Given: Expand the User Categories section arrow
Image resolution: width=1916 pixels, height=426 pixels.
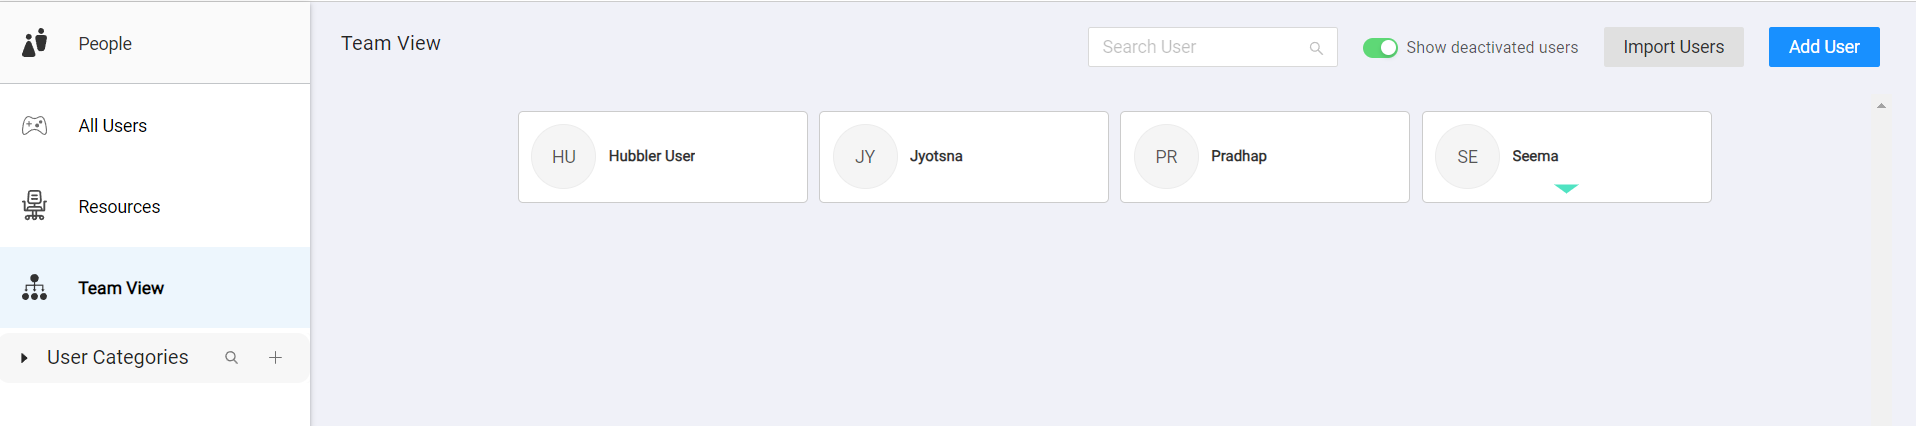Looking at the screenshot, I should pyautogui.click(x=24, y=358).
